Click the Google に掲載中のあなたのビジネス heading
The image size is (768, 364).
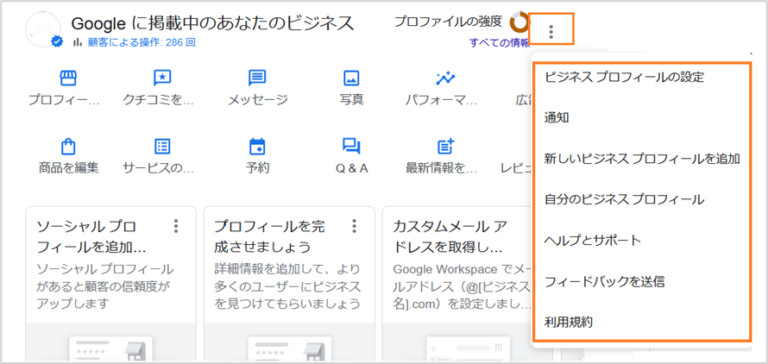pyautogui.click(x=212, y=23)
